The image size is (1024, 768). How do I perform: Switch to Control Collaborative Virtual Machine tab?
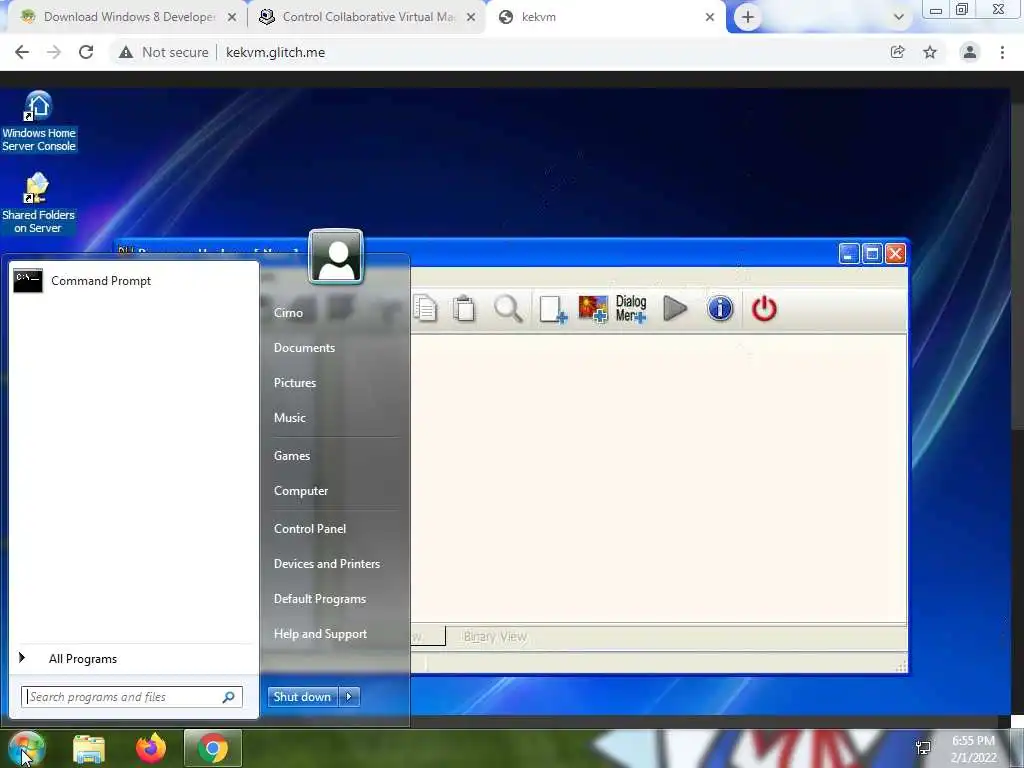[x=368, y=17]
